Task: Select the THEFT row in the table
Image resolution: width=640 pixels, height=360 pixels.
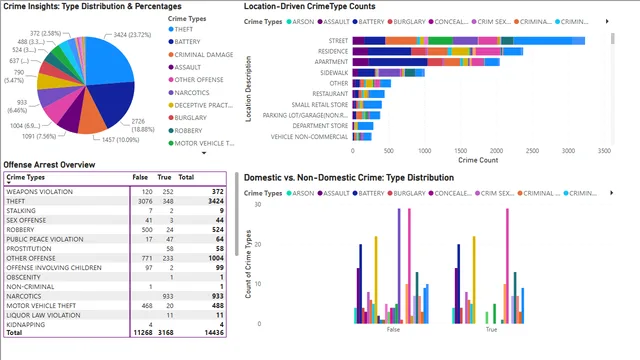Action: pyautogui.click(x=115, y=201)
